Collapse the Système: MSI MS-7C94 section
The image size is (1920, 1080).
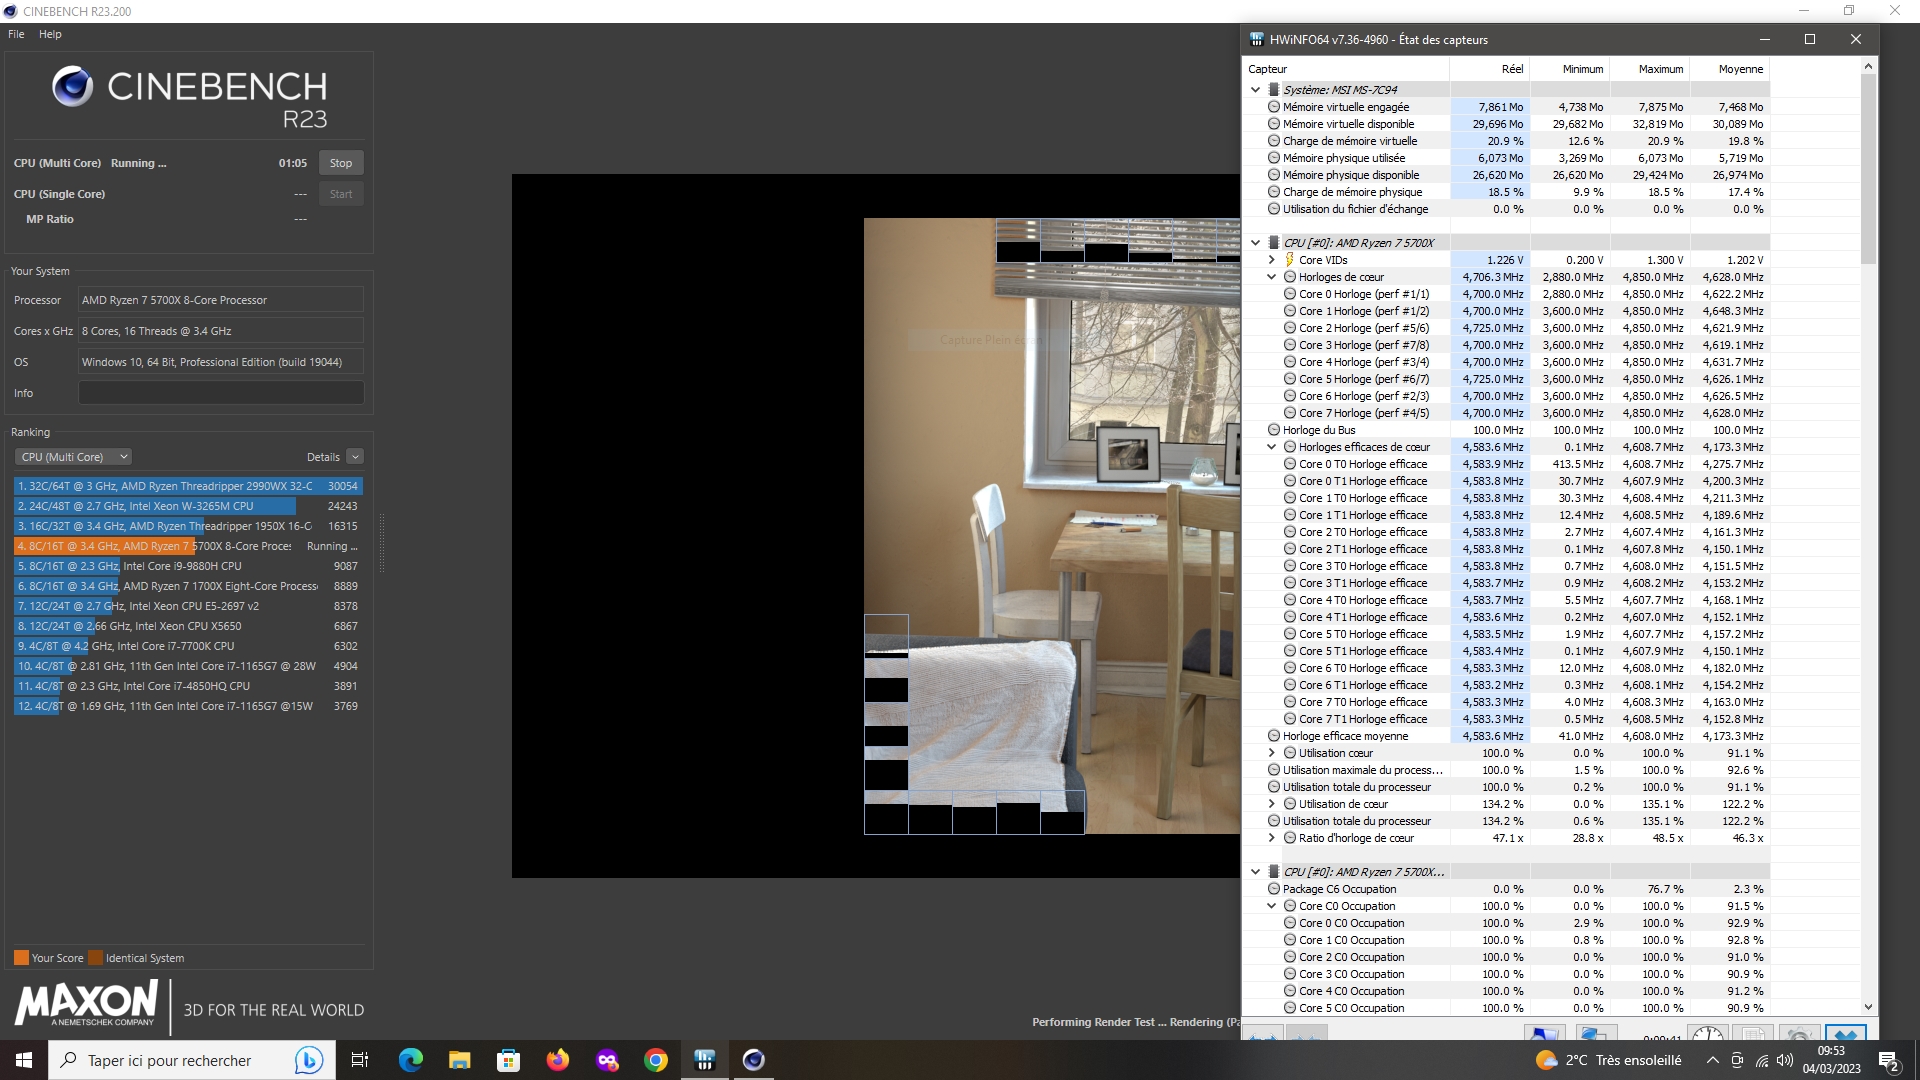(x=1256, y=90)
